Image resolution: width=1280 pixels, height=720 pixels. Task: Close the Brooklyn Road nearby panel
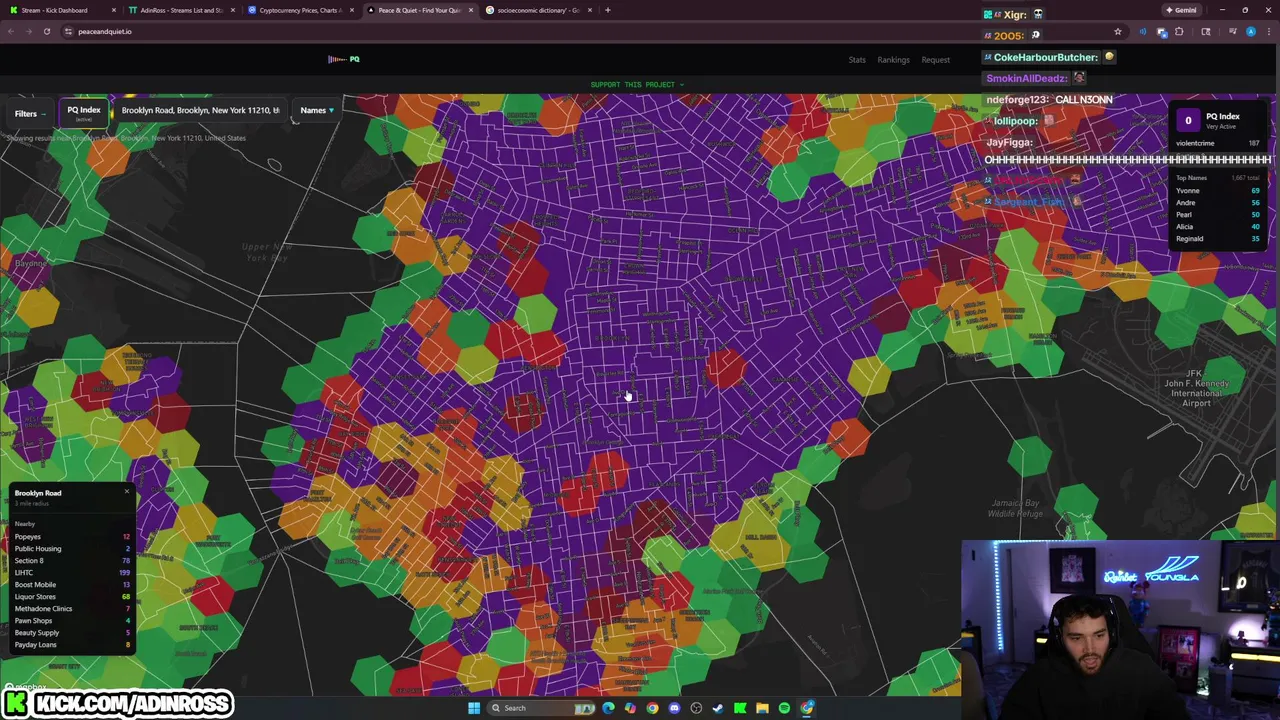pyautogui.click(x=127, y=492)
